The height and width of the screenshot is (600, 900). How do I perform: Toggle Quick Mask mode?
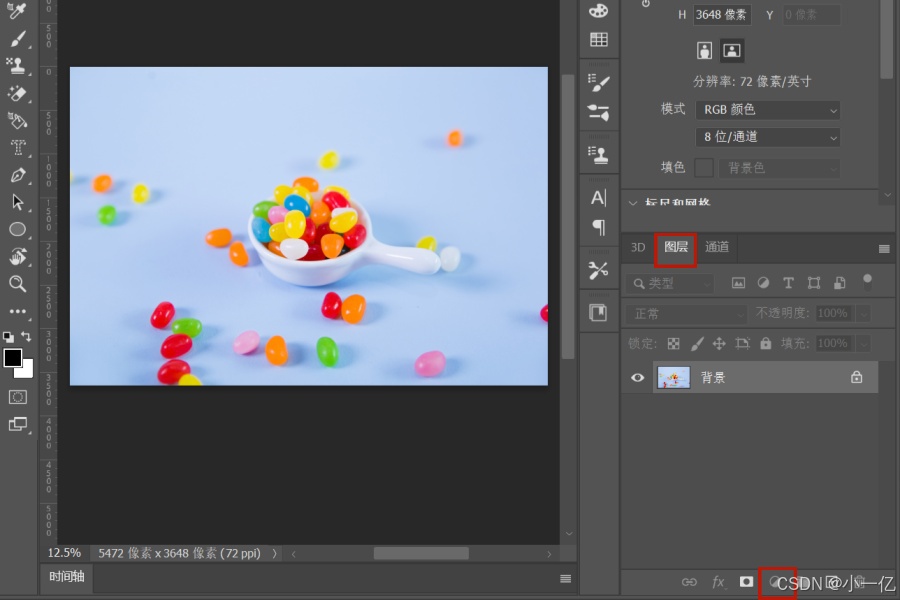point(18,397)
